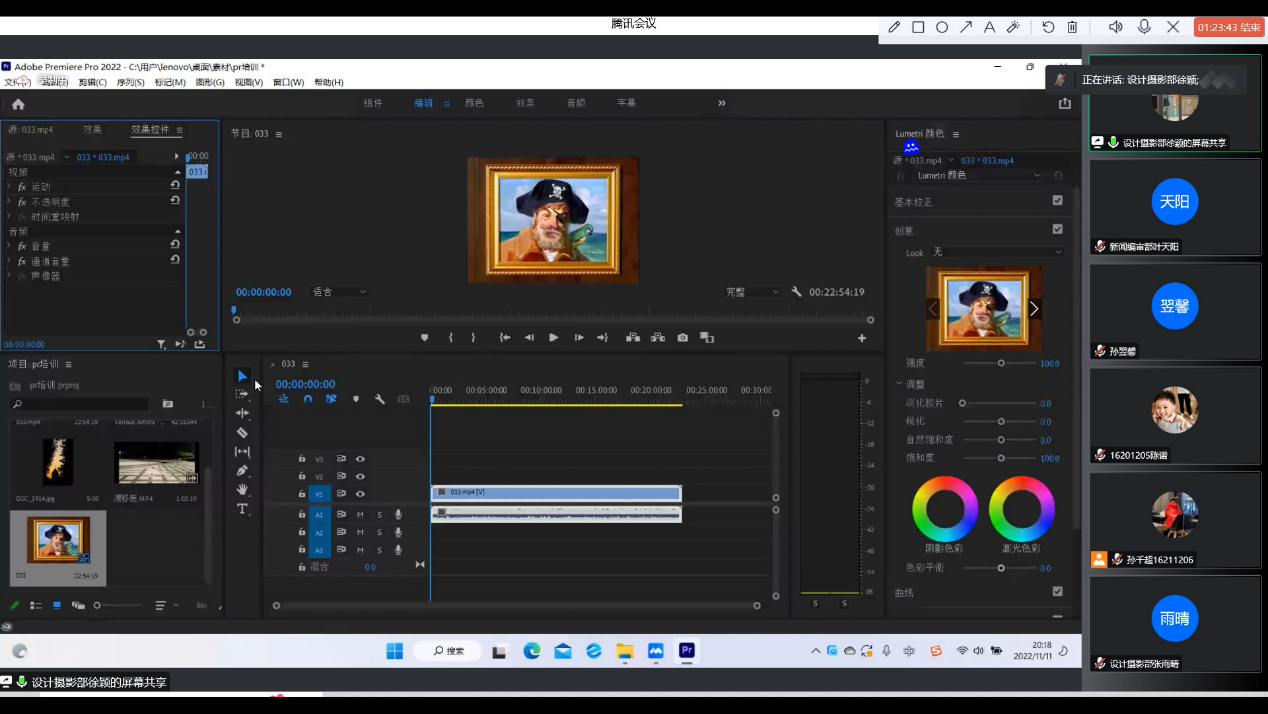Open the 适合 zoom level dropdown
The height and width of the screenshot is (714, 1268).
click(340, 292)
